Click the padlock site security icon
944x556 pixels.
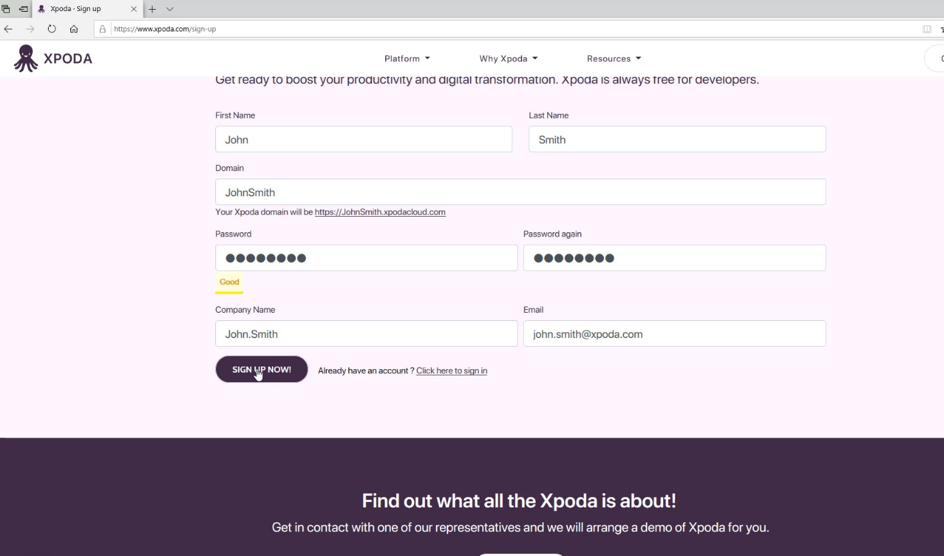(102, 29)
